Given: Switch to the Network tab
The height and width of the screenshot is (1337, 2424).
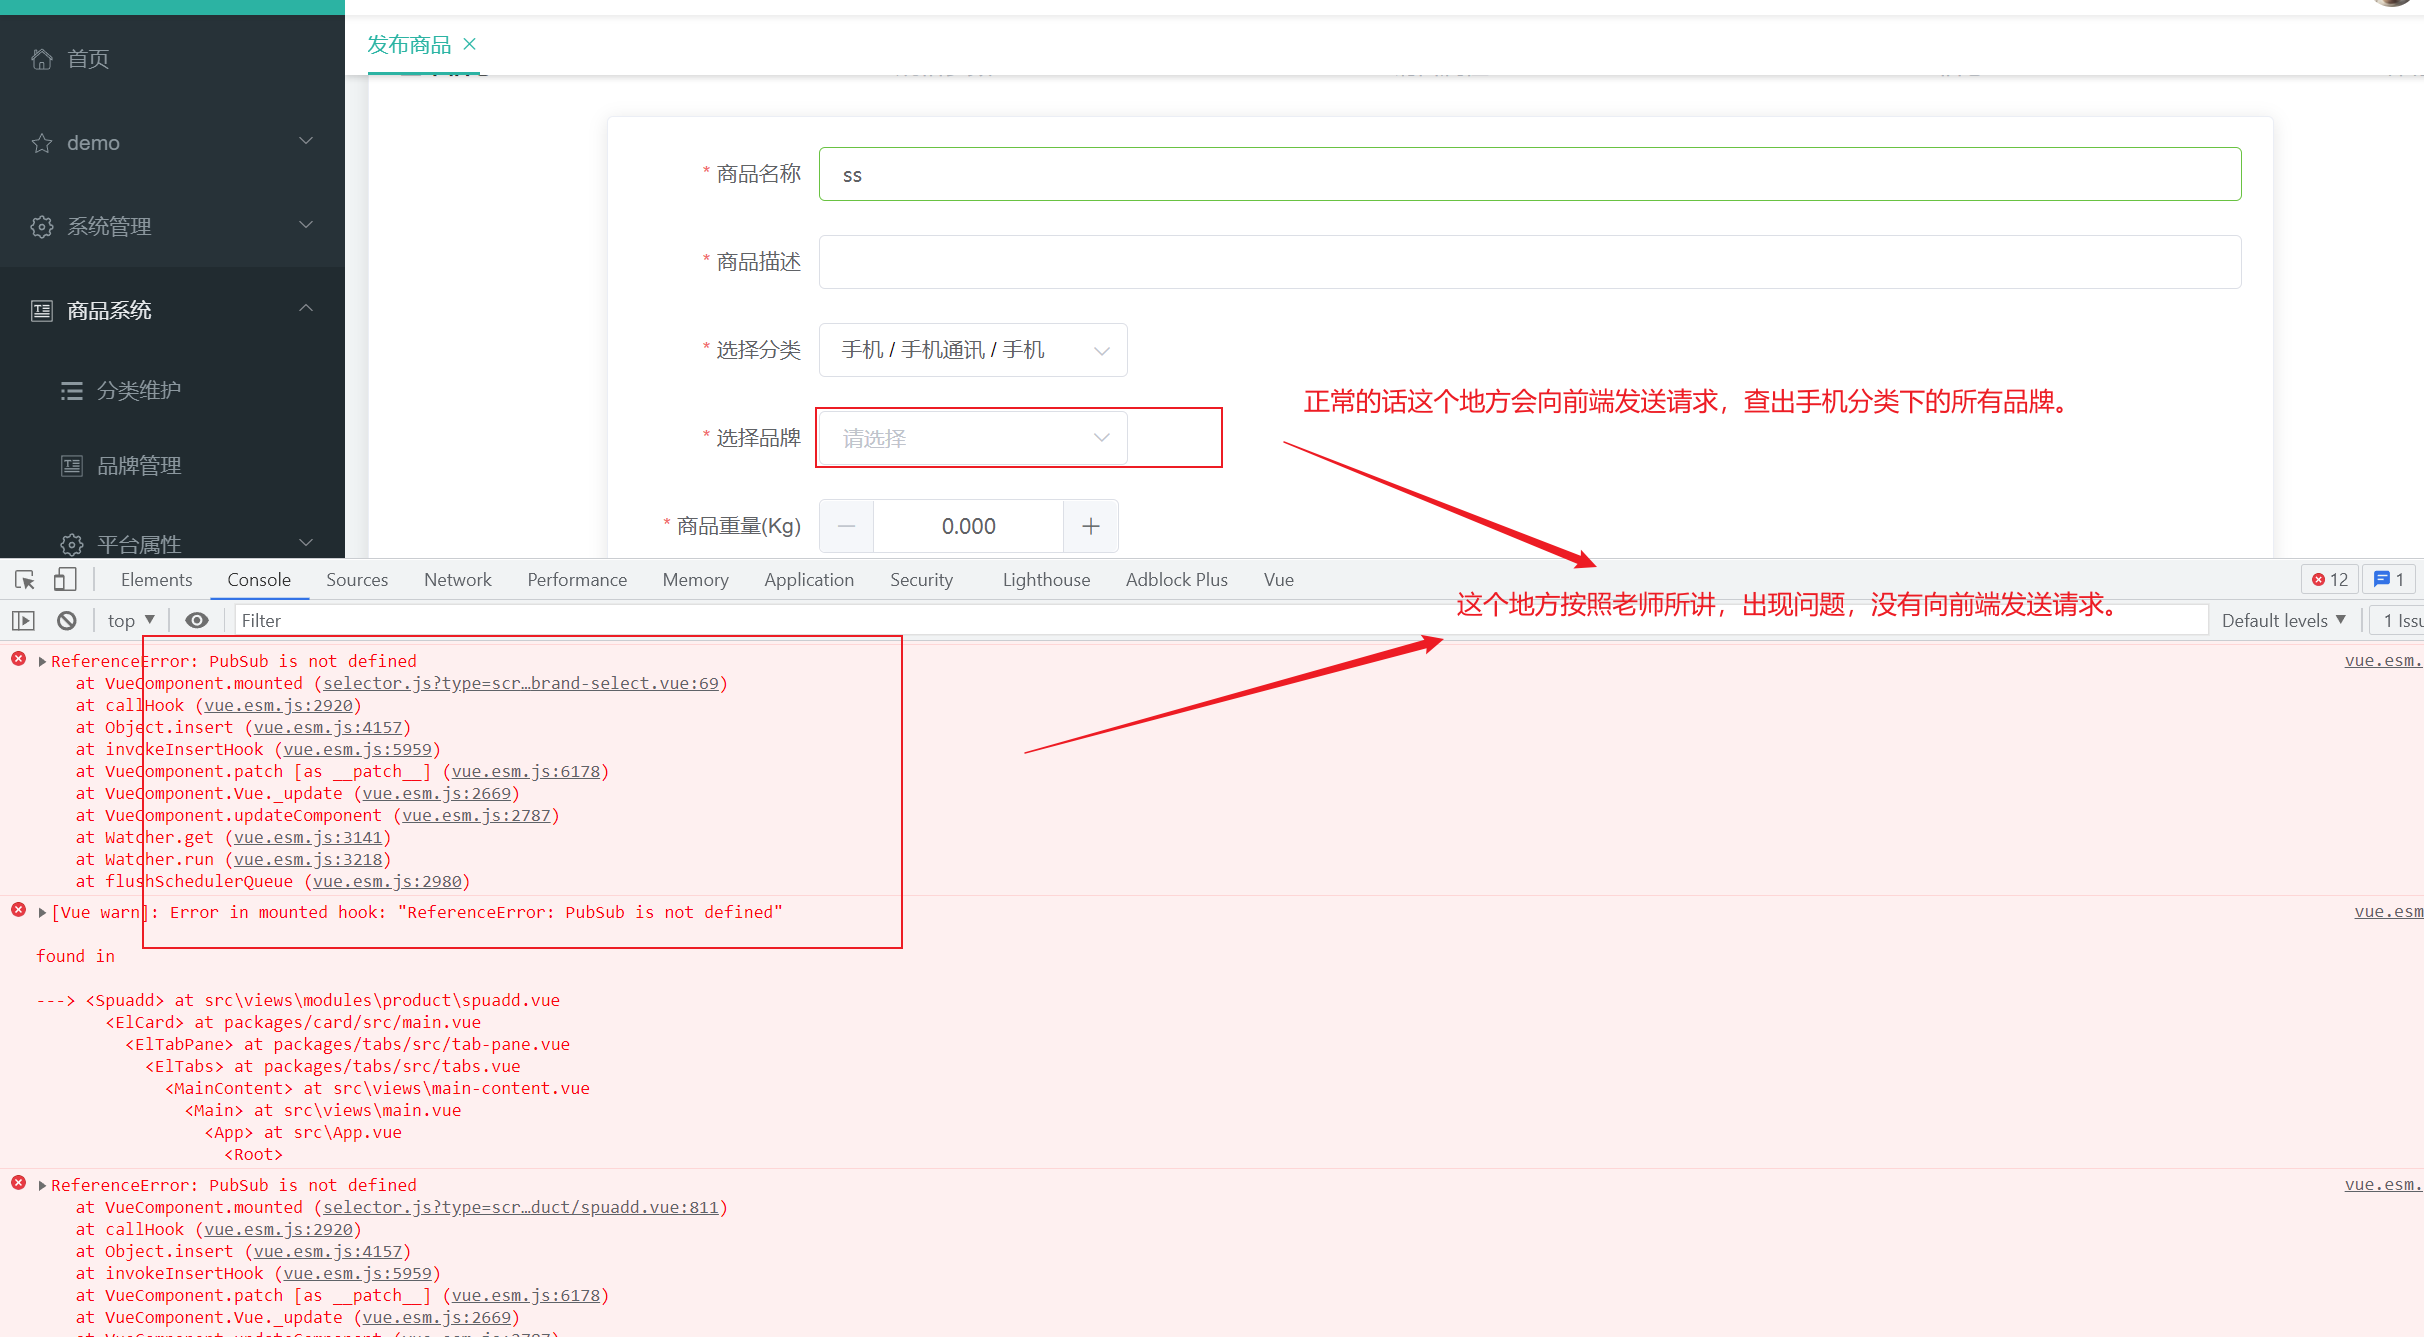Looking at the screenshot, I should click(x=457, y=580).
